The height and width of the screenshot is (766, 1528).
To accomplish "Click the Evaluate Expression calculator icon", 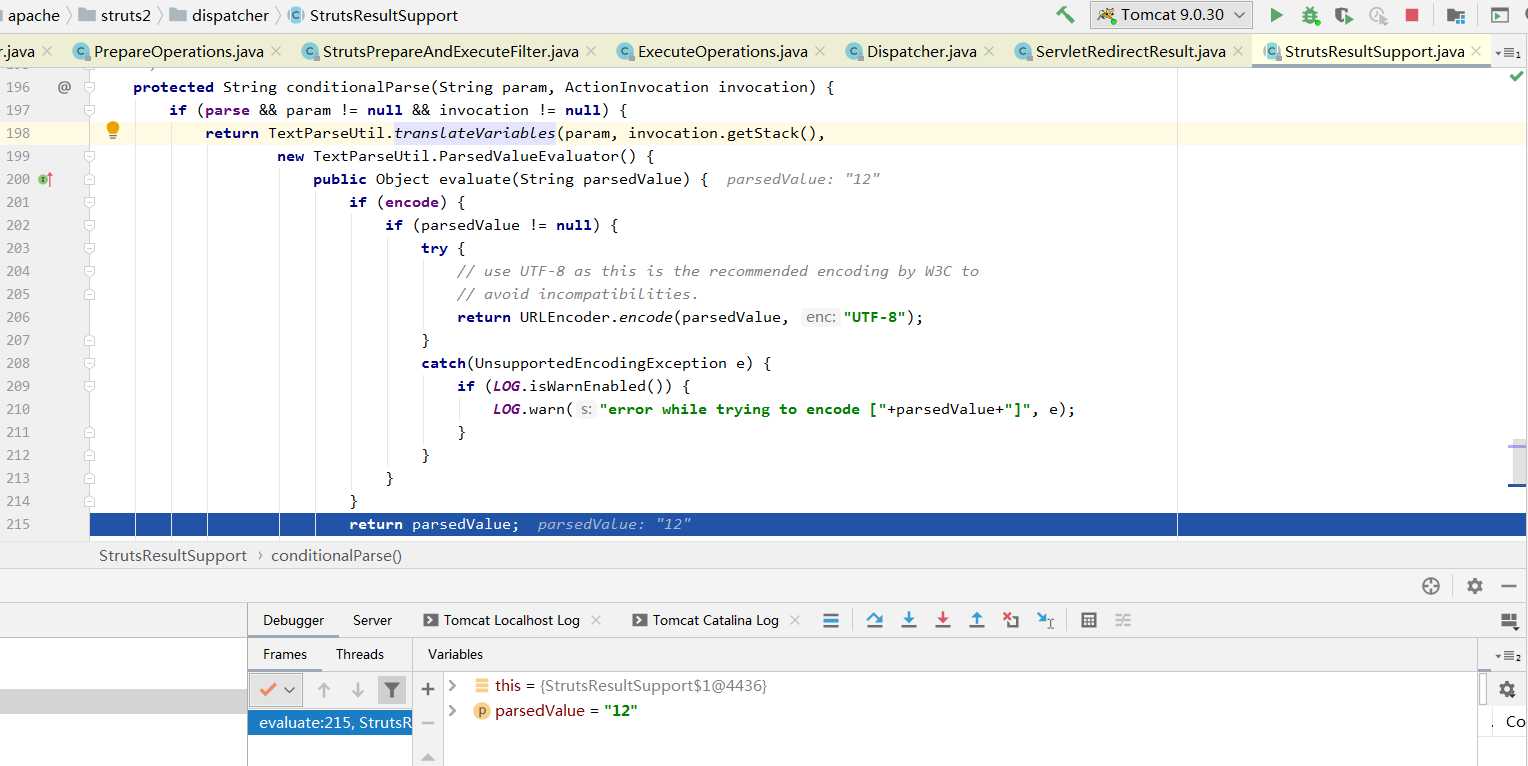I will (x=1089, y=620).
